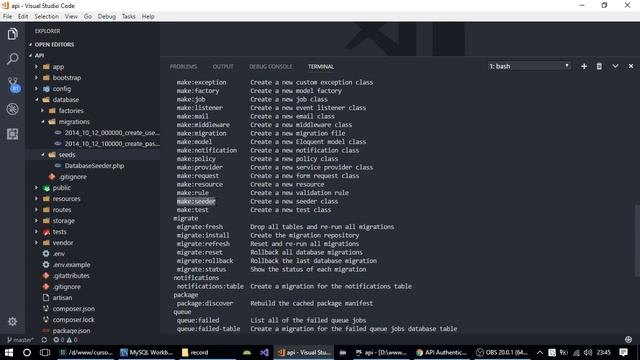Click synchronize changes icon in status bar
The image size is (640, 360).
[44, 340]
